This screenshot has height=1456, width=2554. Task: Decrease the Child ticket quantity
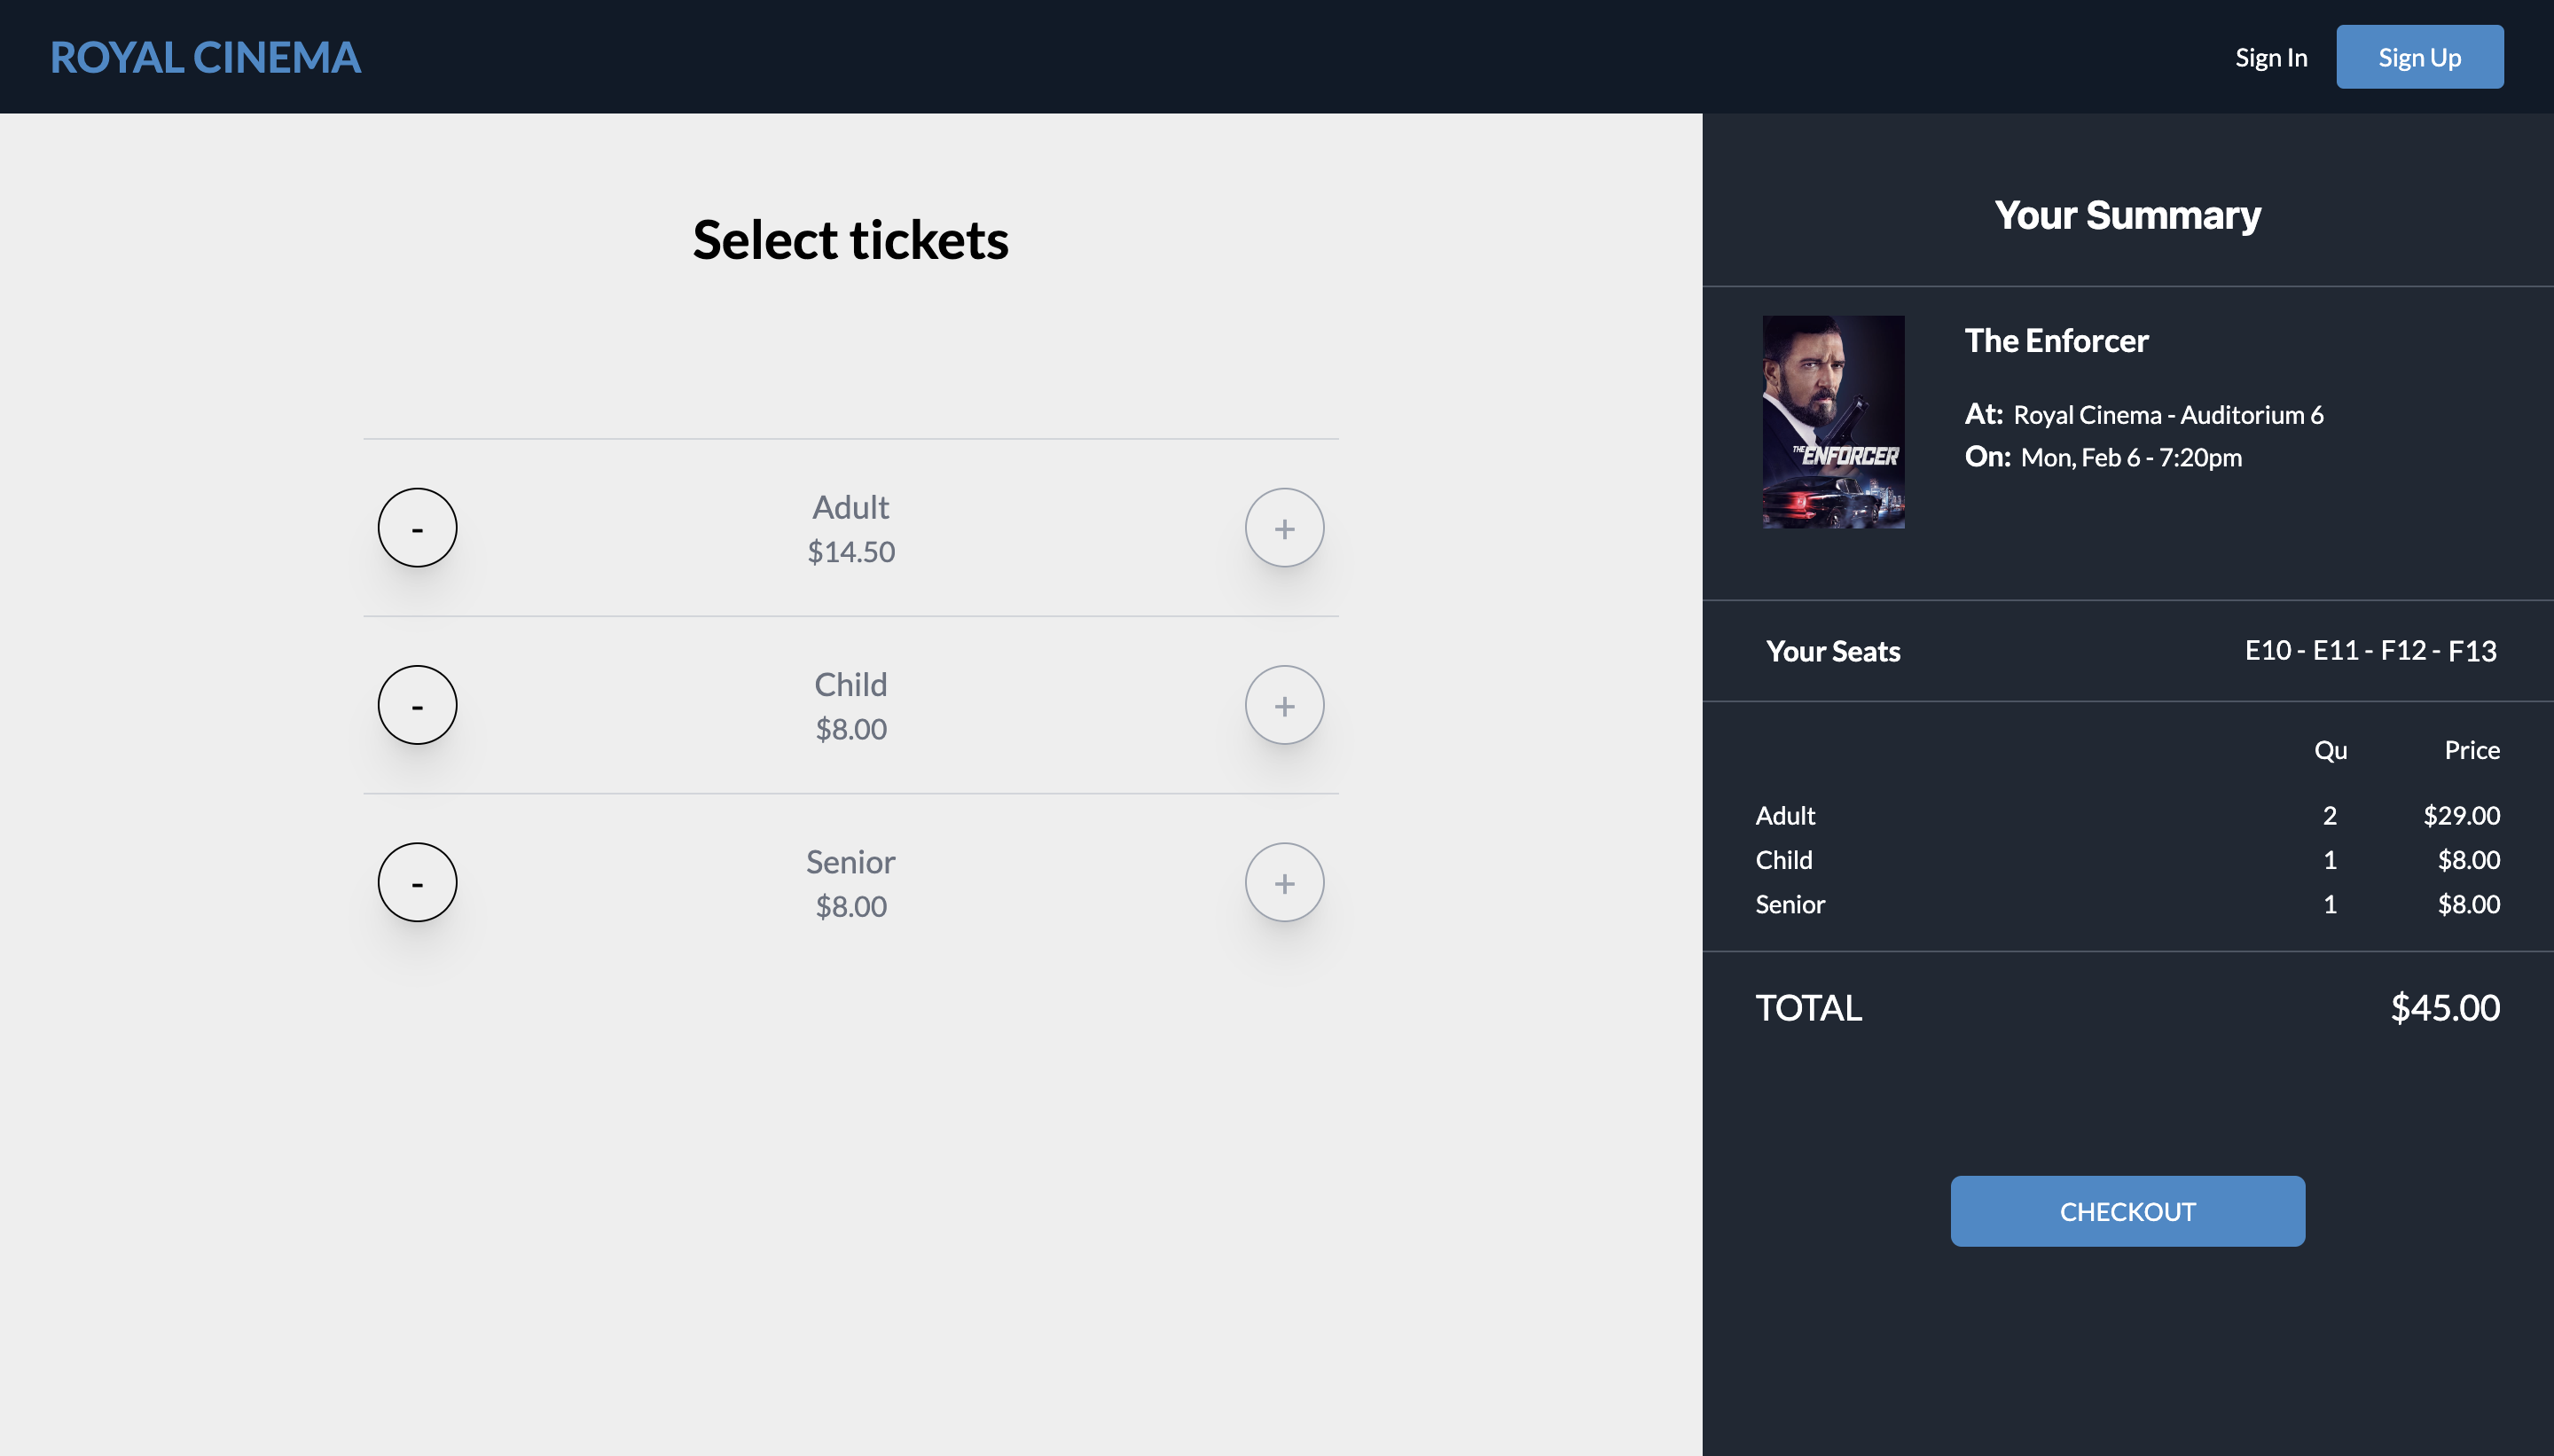[x=417, y=704]
